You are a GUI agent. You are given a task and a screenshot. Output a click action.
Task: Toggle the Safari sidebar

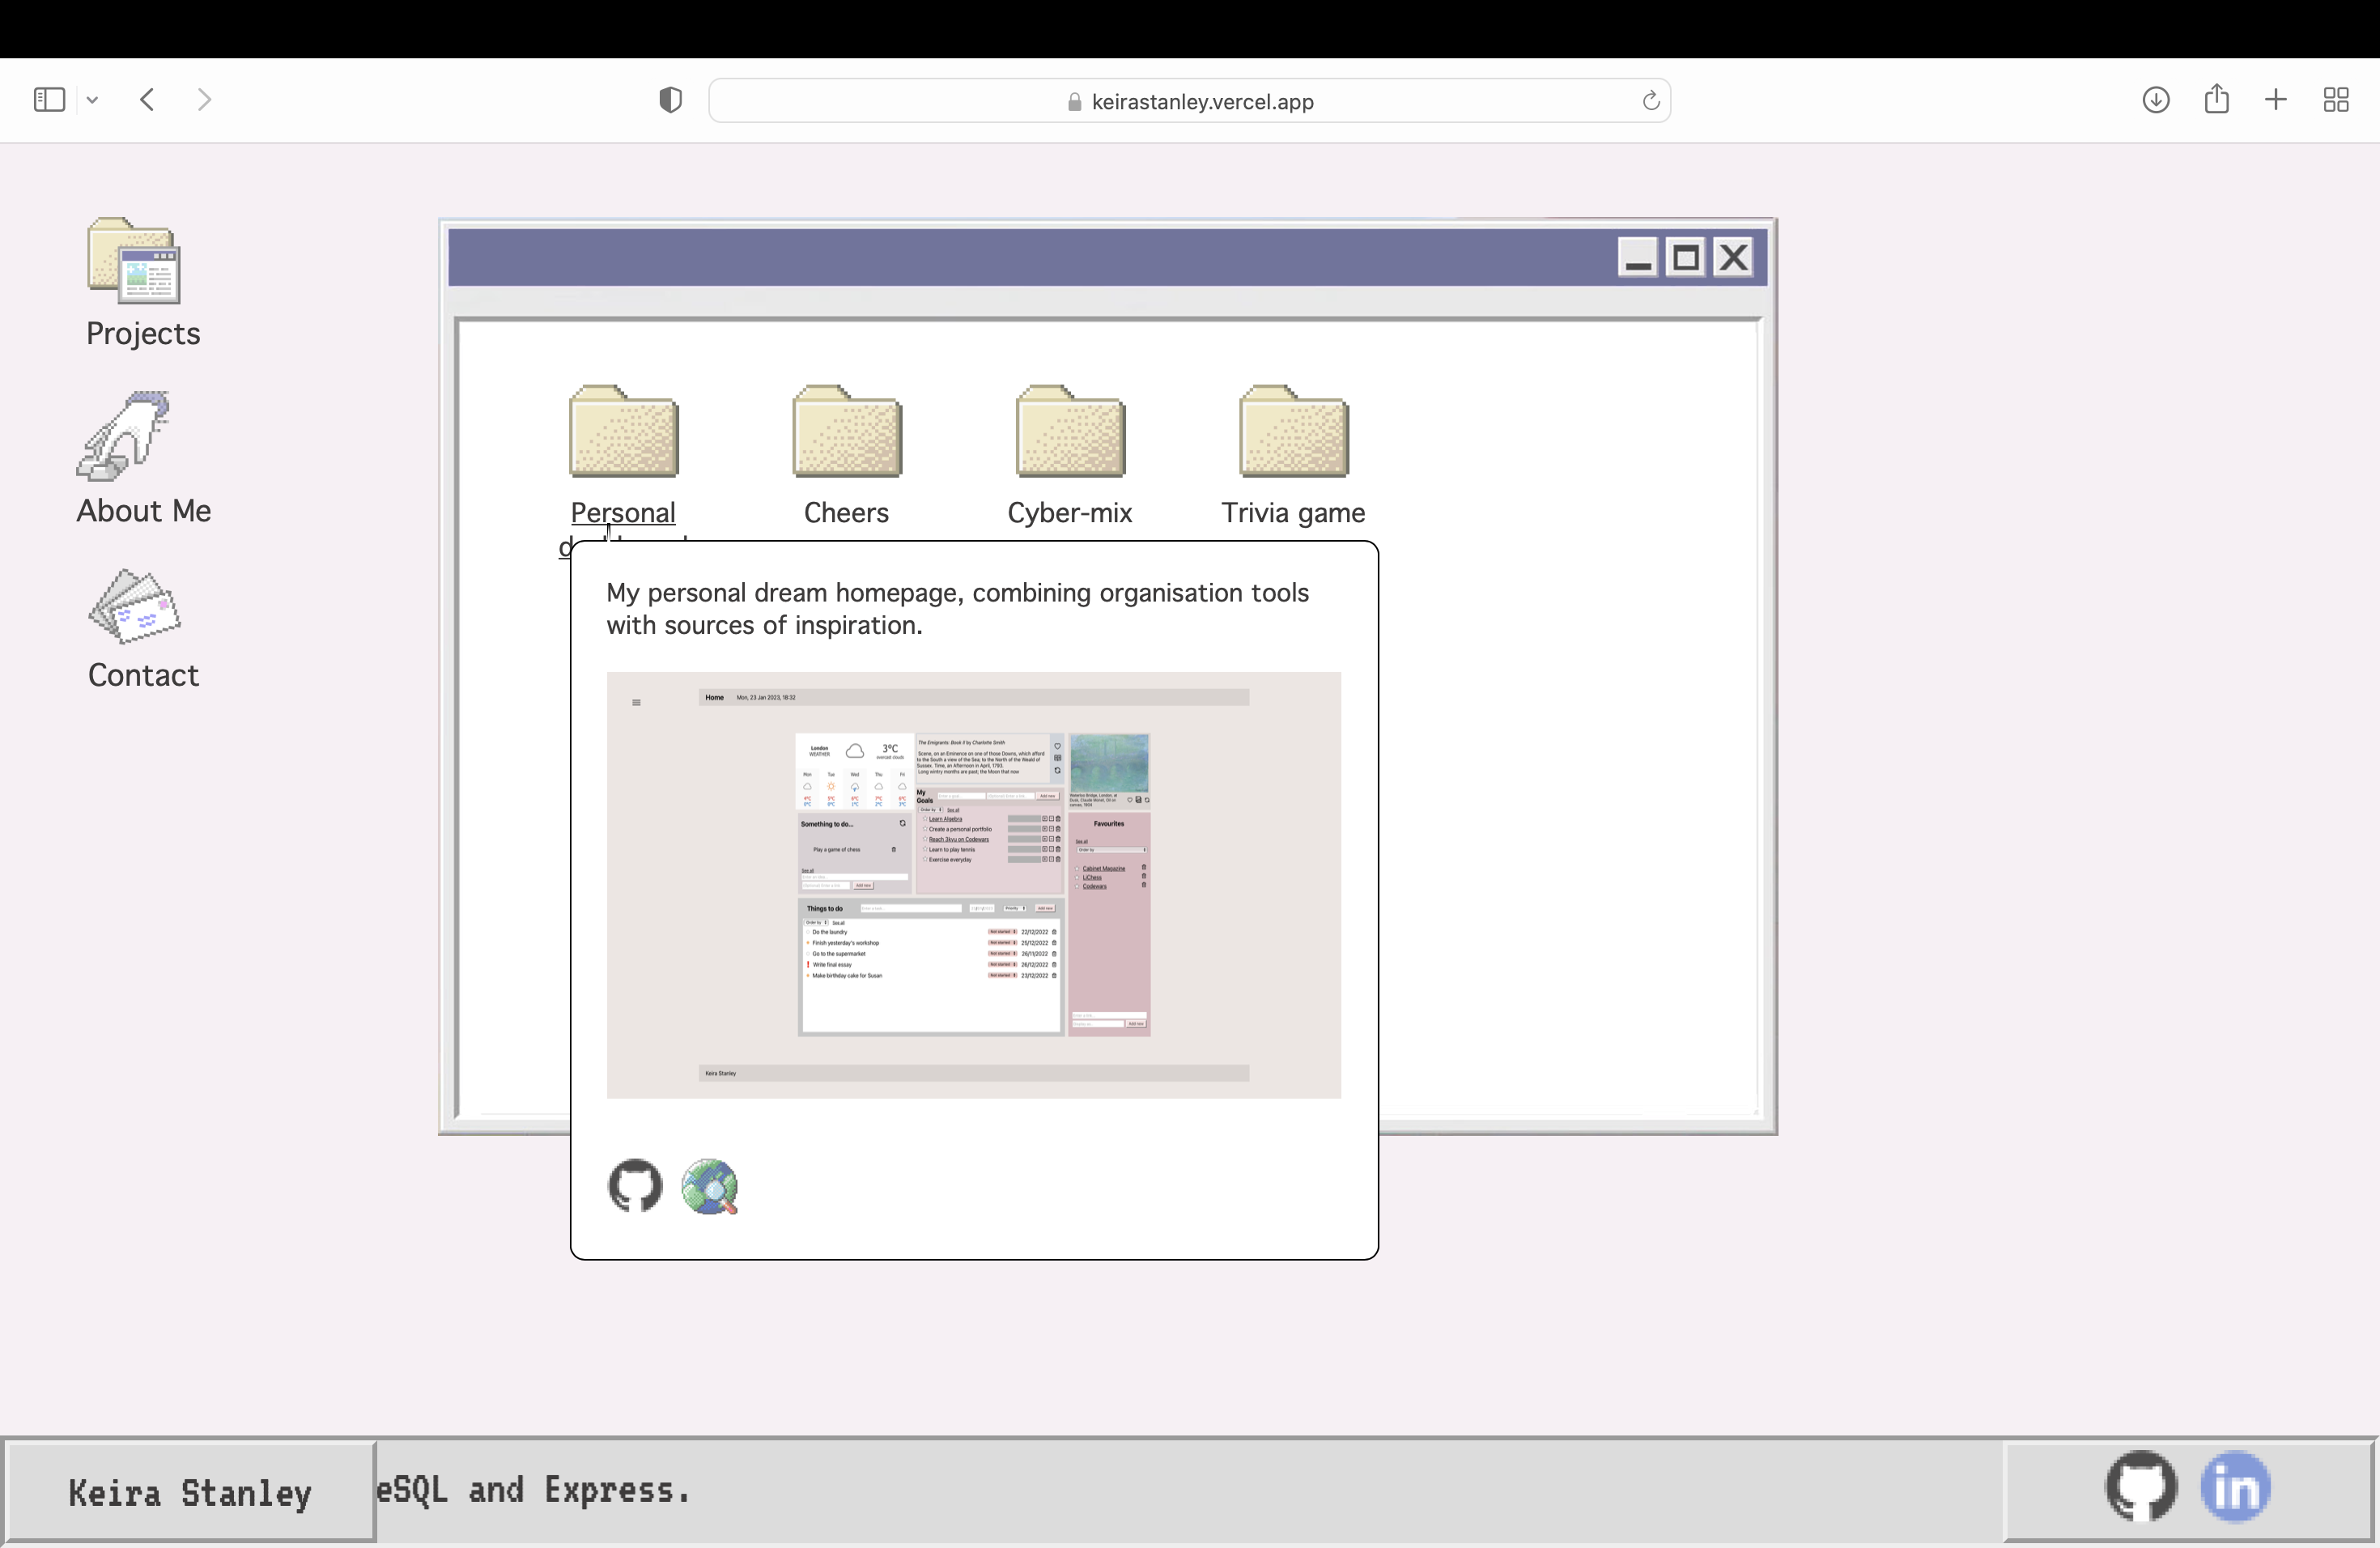coord(49,100)
